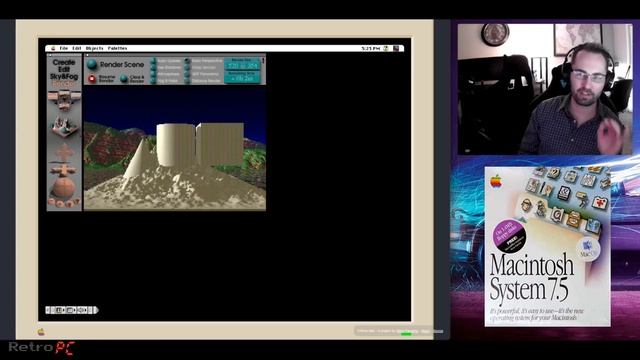Click the Apple logo below the screen
Image resolution: width=640 pixels, height=360 pixels.
point(41,332)
